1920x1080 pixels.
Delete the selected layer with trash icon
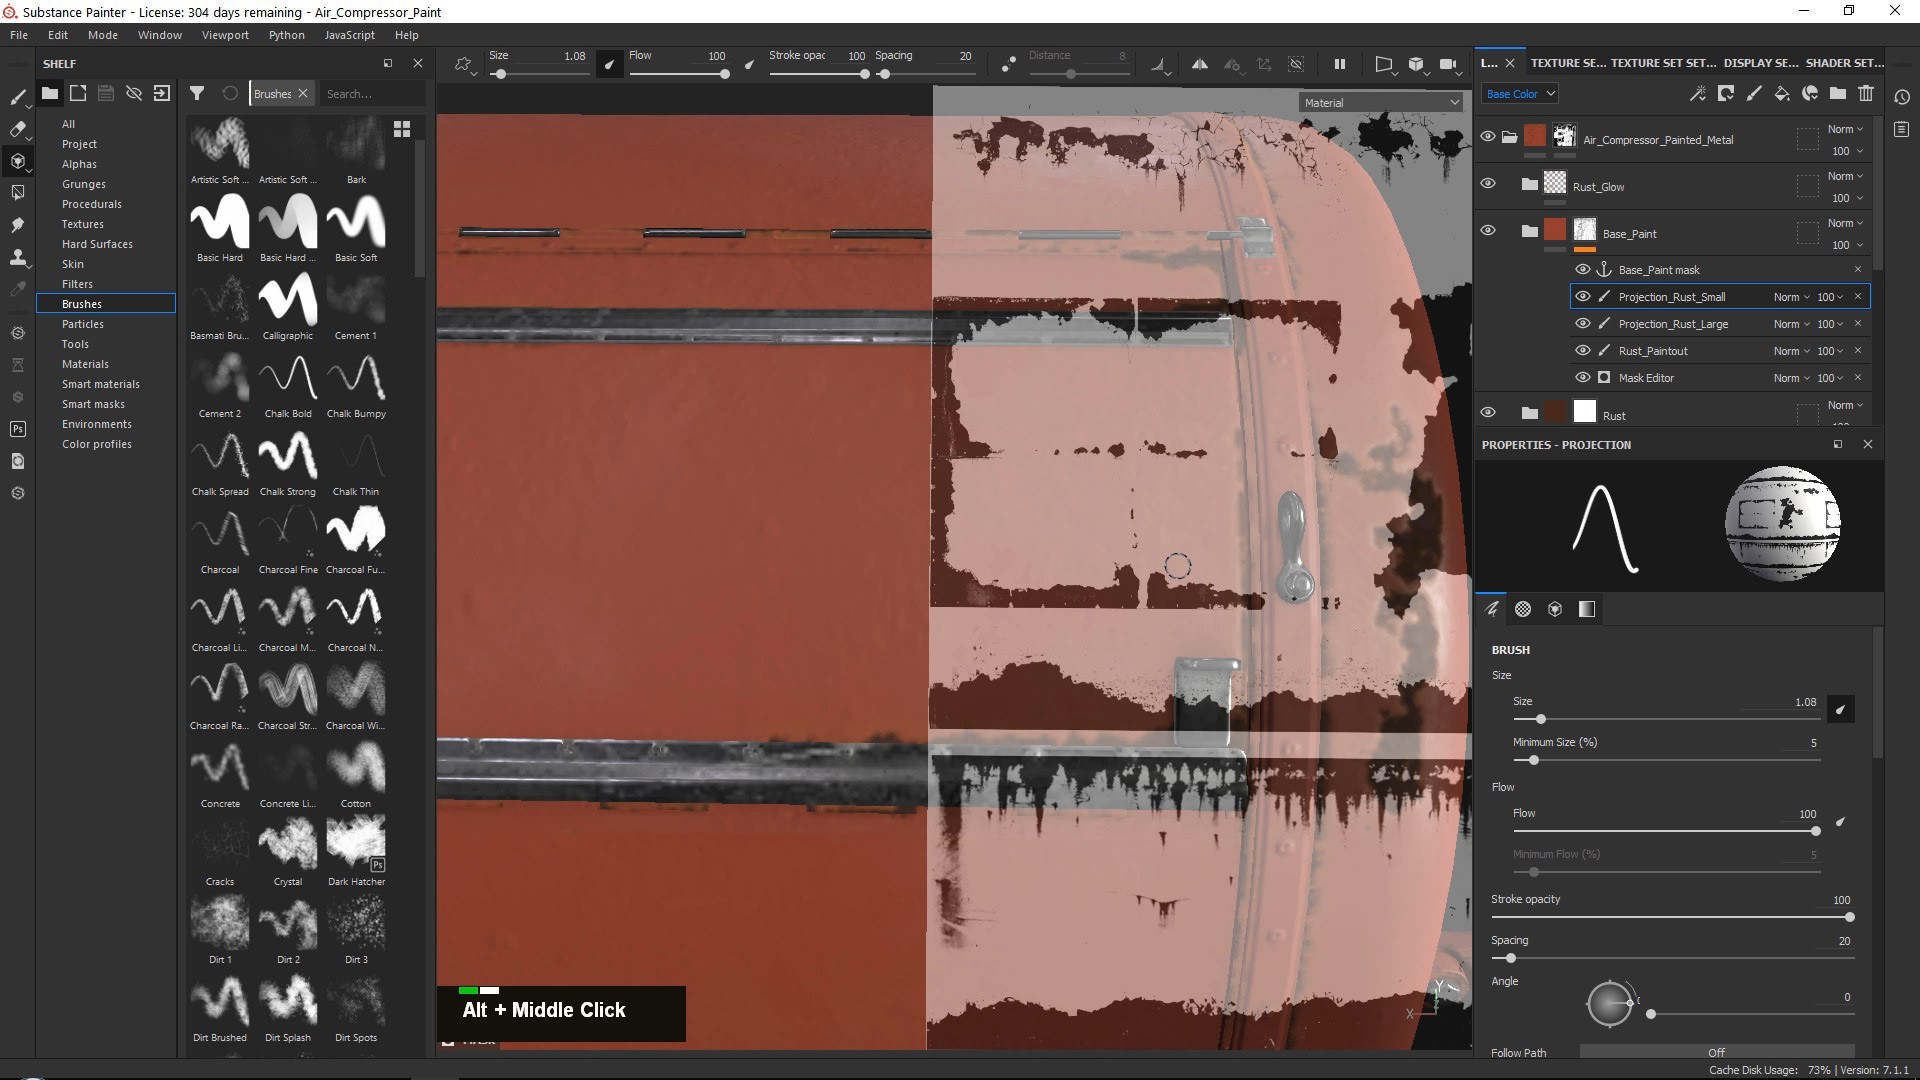pos(1866,93)
